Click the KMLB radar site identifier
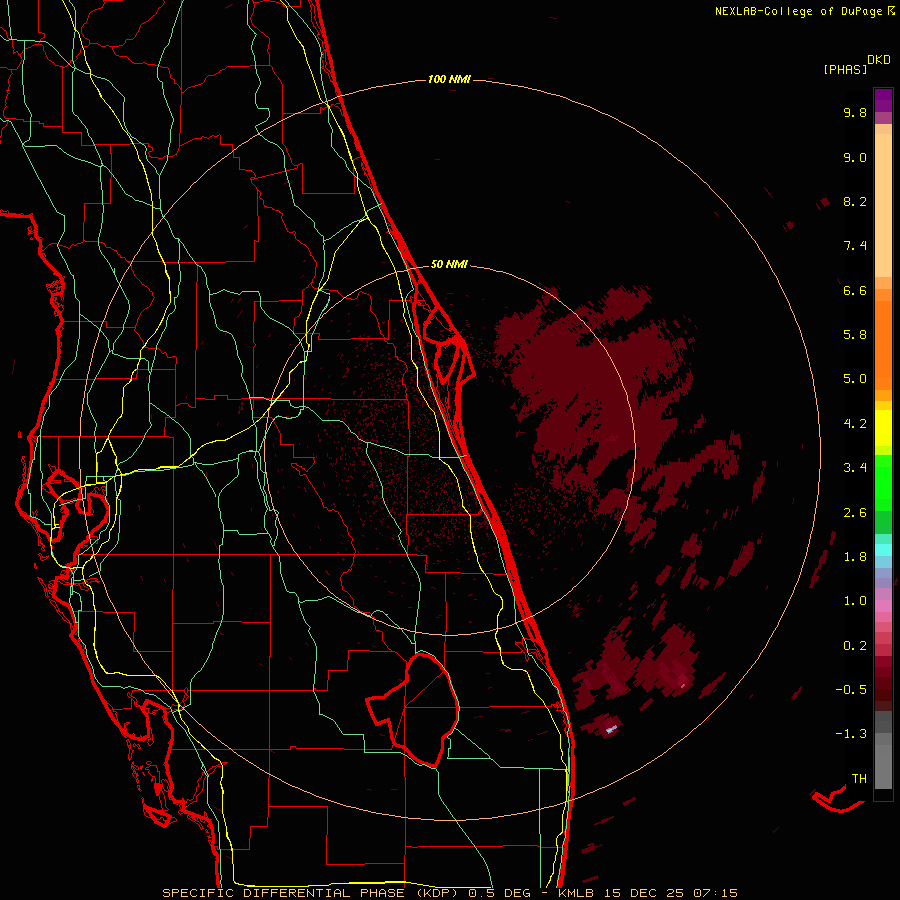 [x=577, y=893]
